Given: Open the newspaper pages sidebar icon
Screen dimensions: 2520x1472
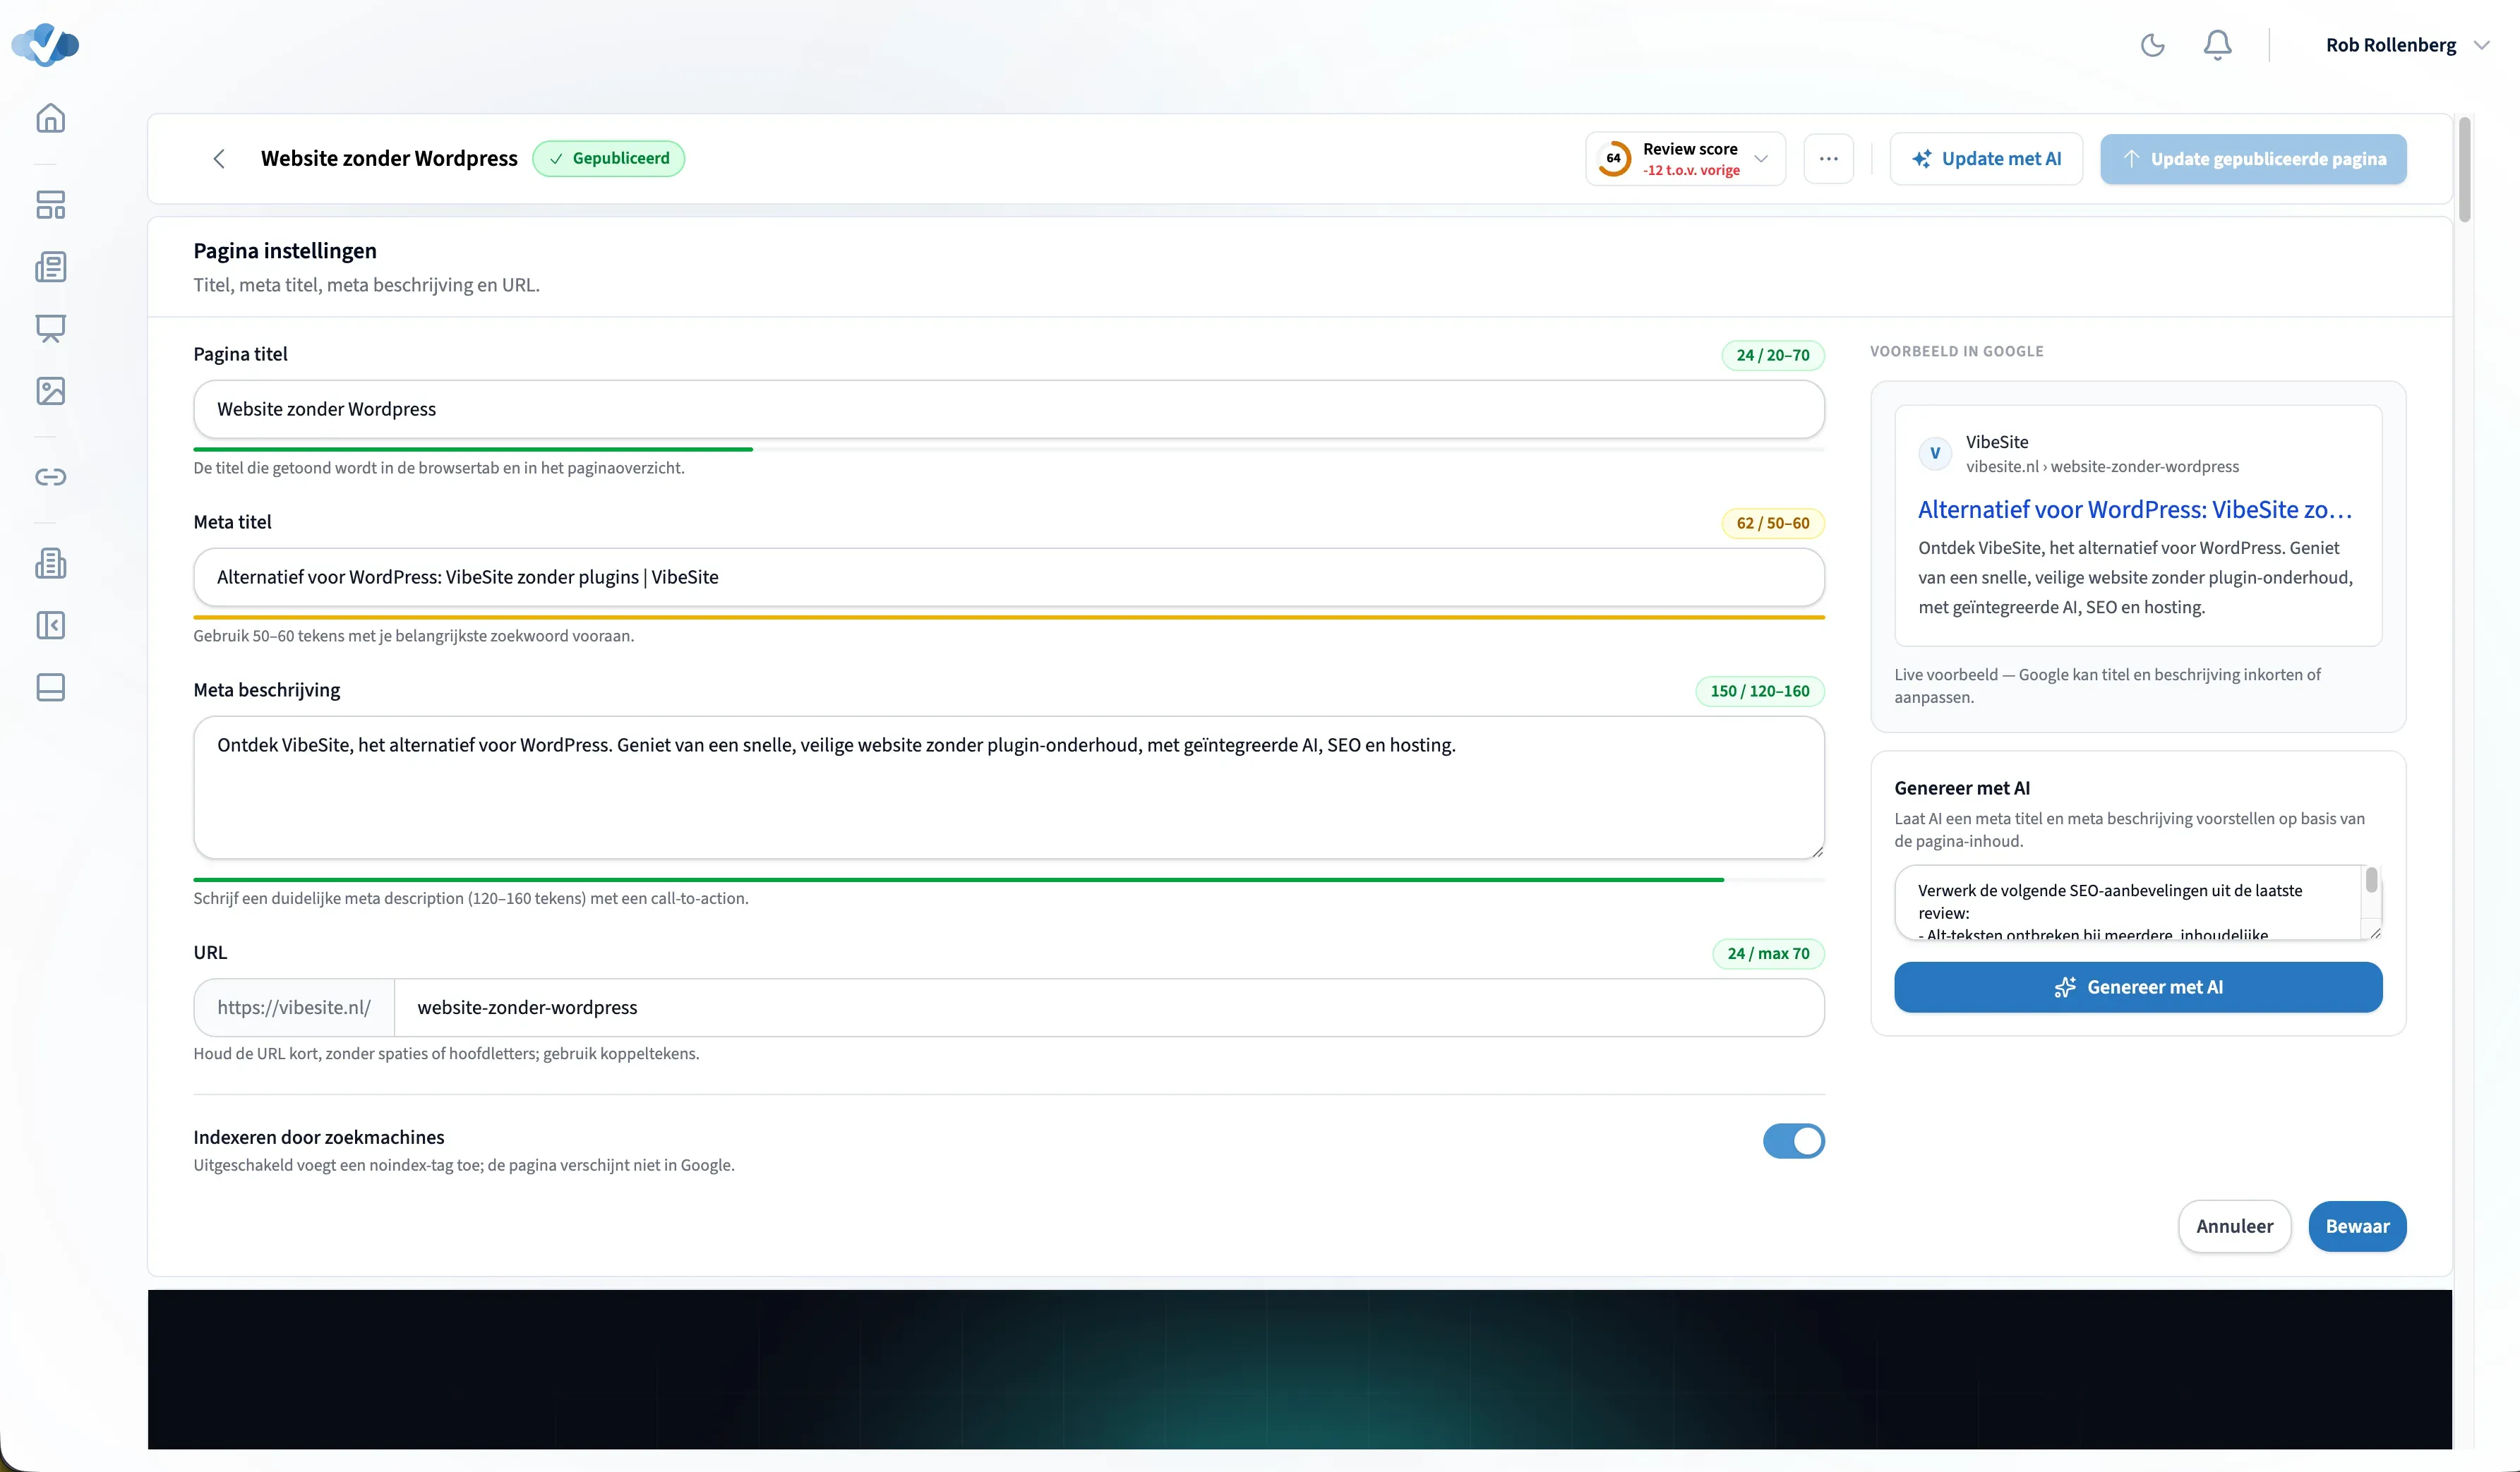Looking at the screenshot, I should (x=51, y=267).
